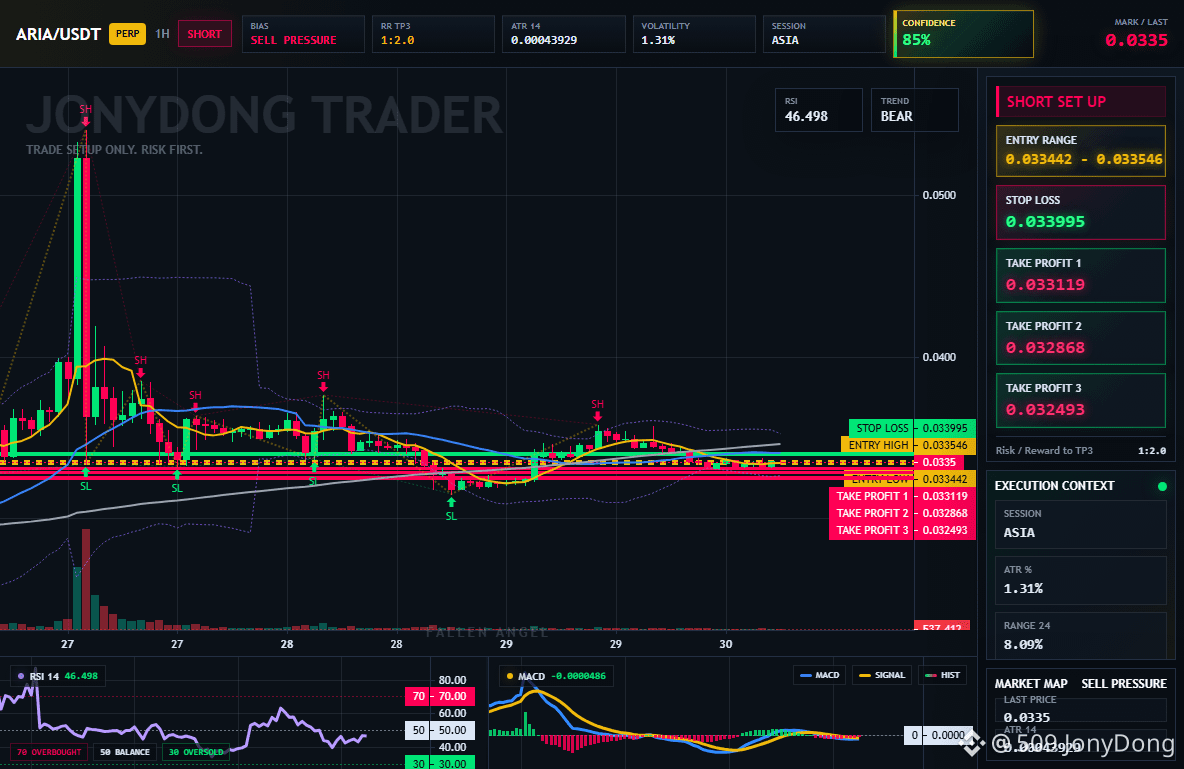Click the STOP LOSS 0.033995 side card
The height and width of the screenshot is (769, 1184).
[1081, 212]
